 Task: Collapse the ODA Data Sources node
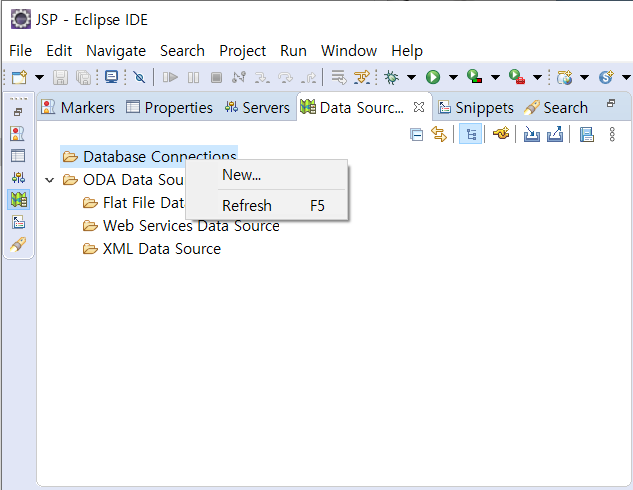[x=50, y=180]
